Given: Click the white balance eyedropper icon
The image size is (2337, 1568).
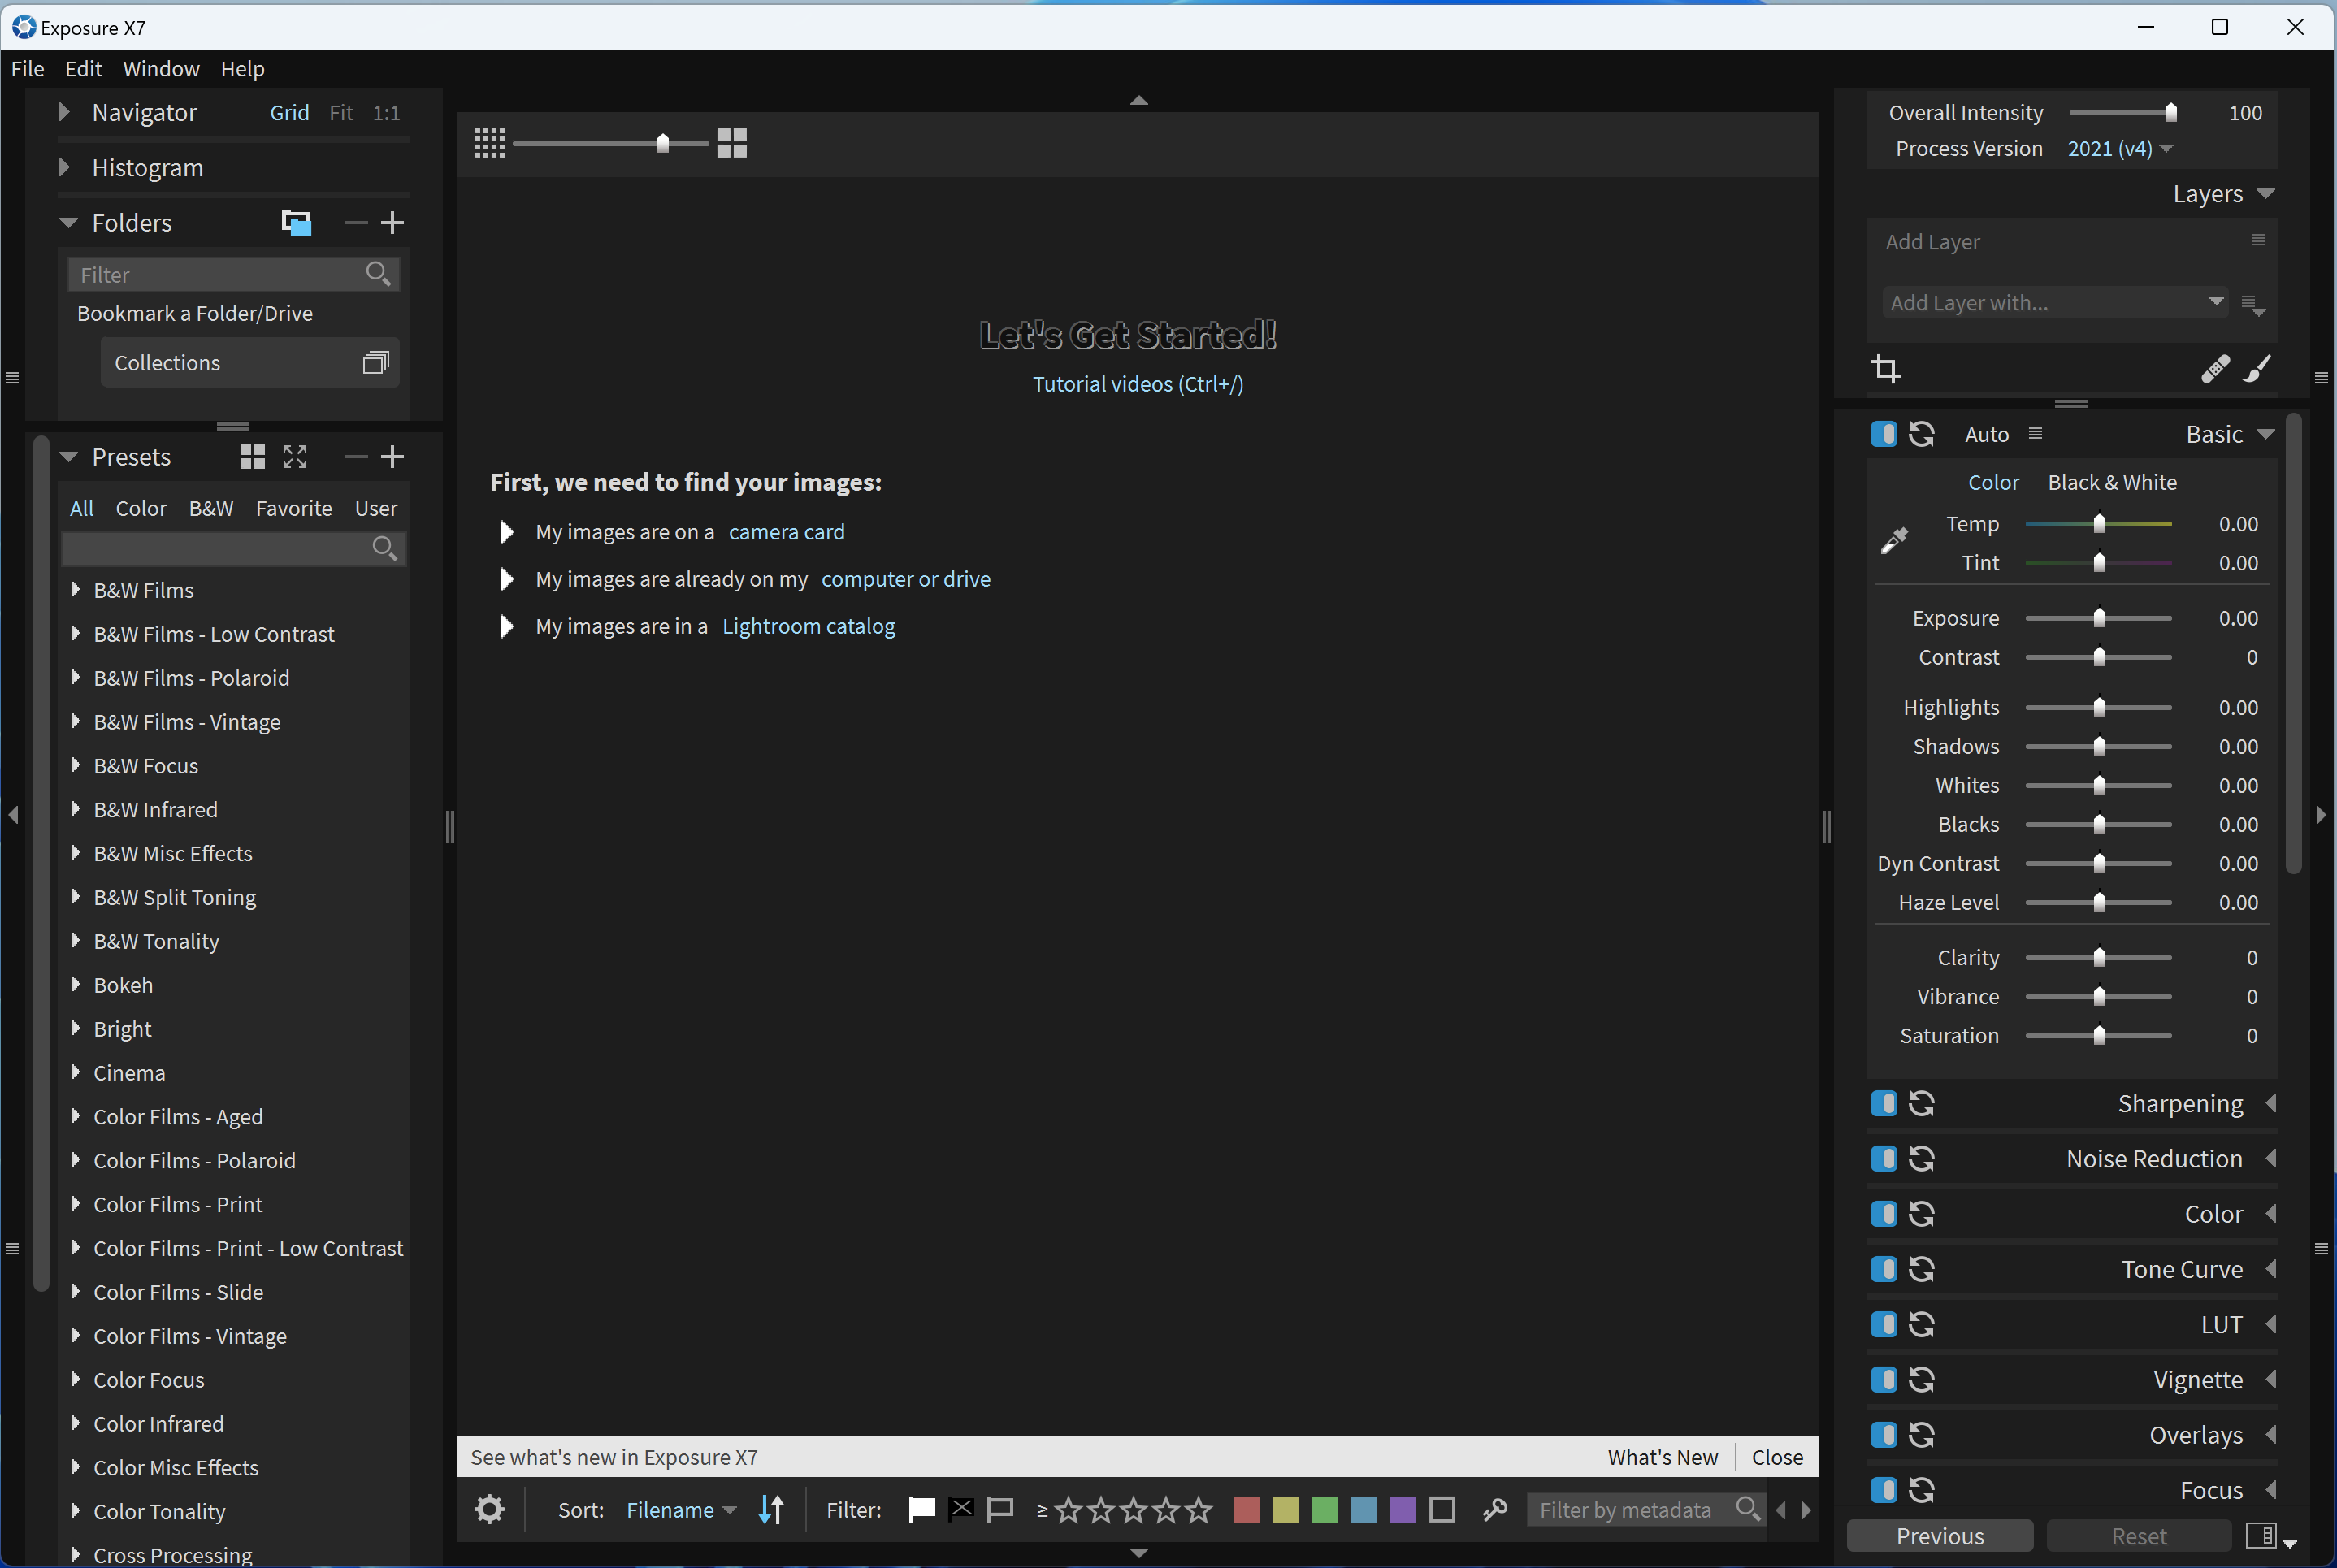Looking at the screenshot, I should tap(1894, 541).
